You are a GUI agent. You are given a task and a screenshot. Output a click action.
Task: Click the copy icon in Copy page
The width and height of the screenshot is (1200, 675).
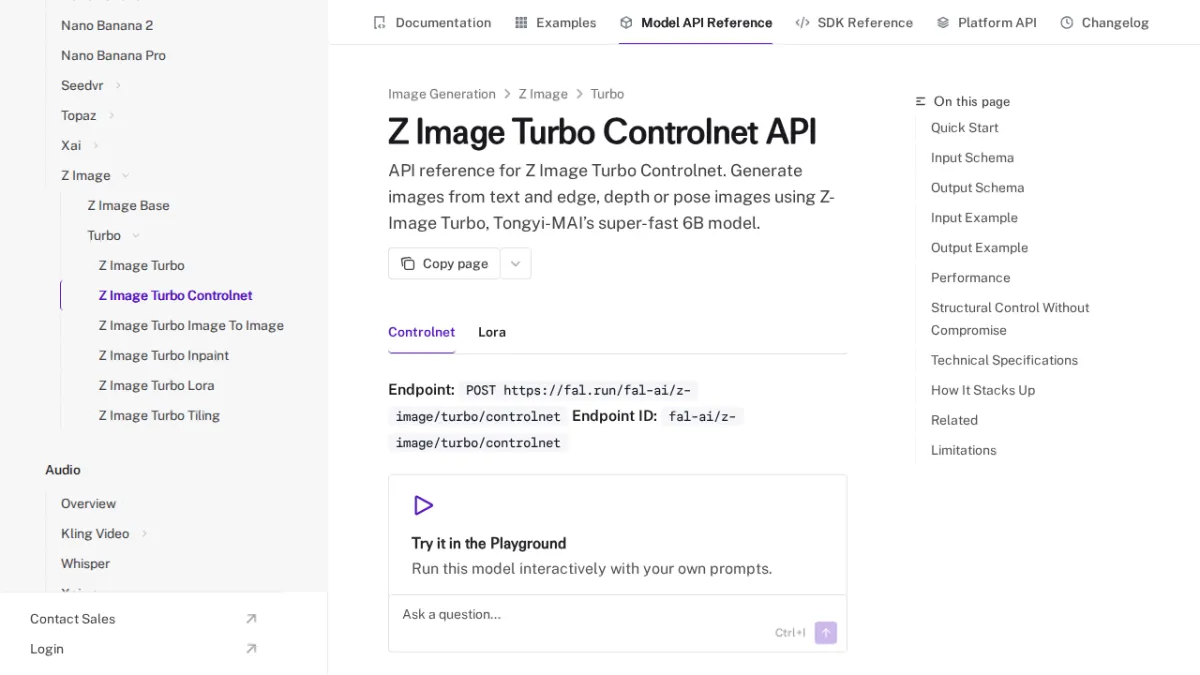click(408, 264)
